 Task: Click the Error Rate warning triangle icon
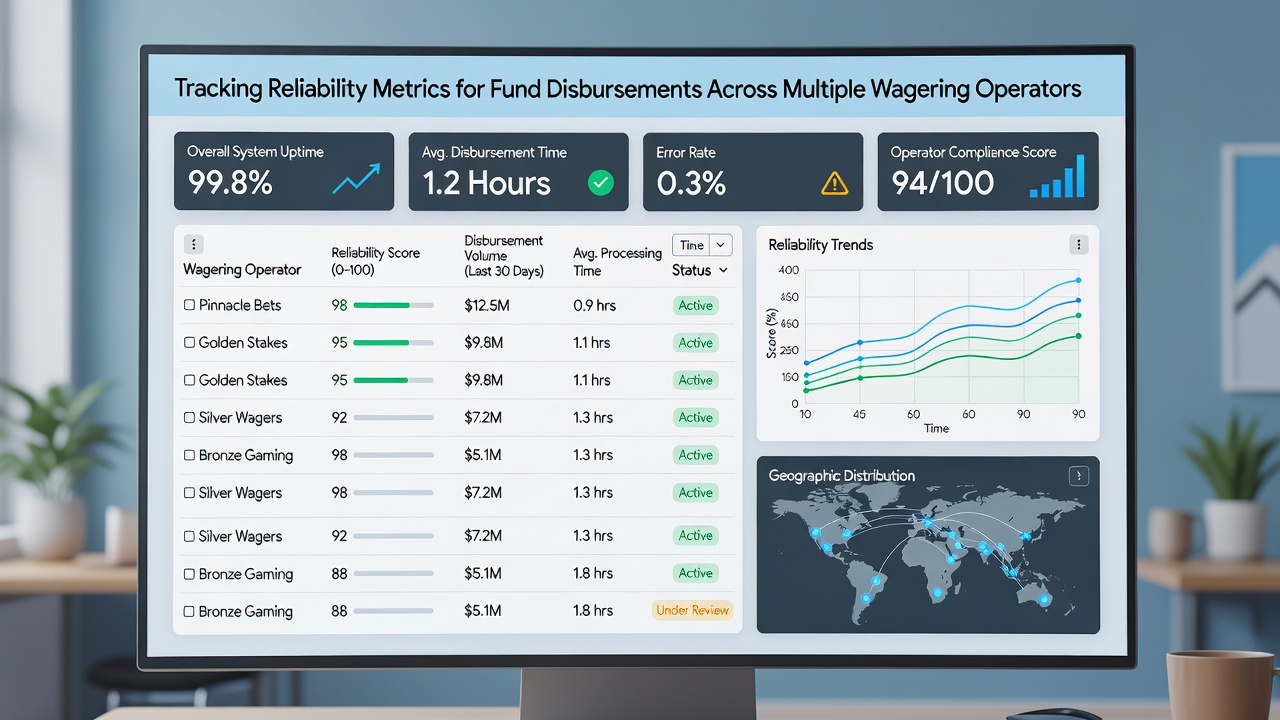coord(833,182)
